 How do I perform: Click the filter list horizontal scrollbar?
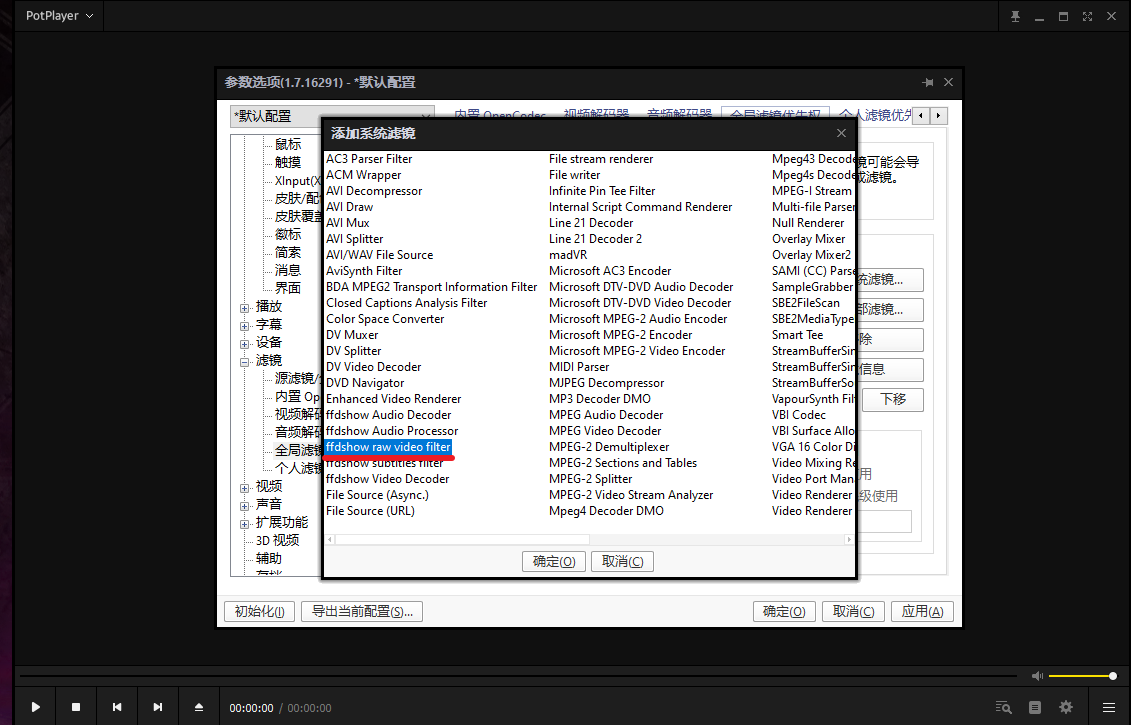click(x=590, y=539)
